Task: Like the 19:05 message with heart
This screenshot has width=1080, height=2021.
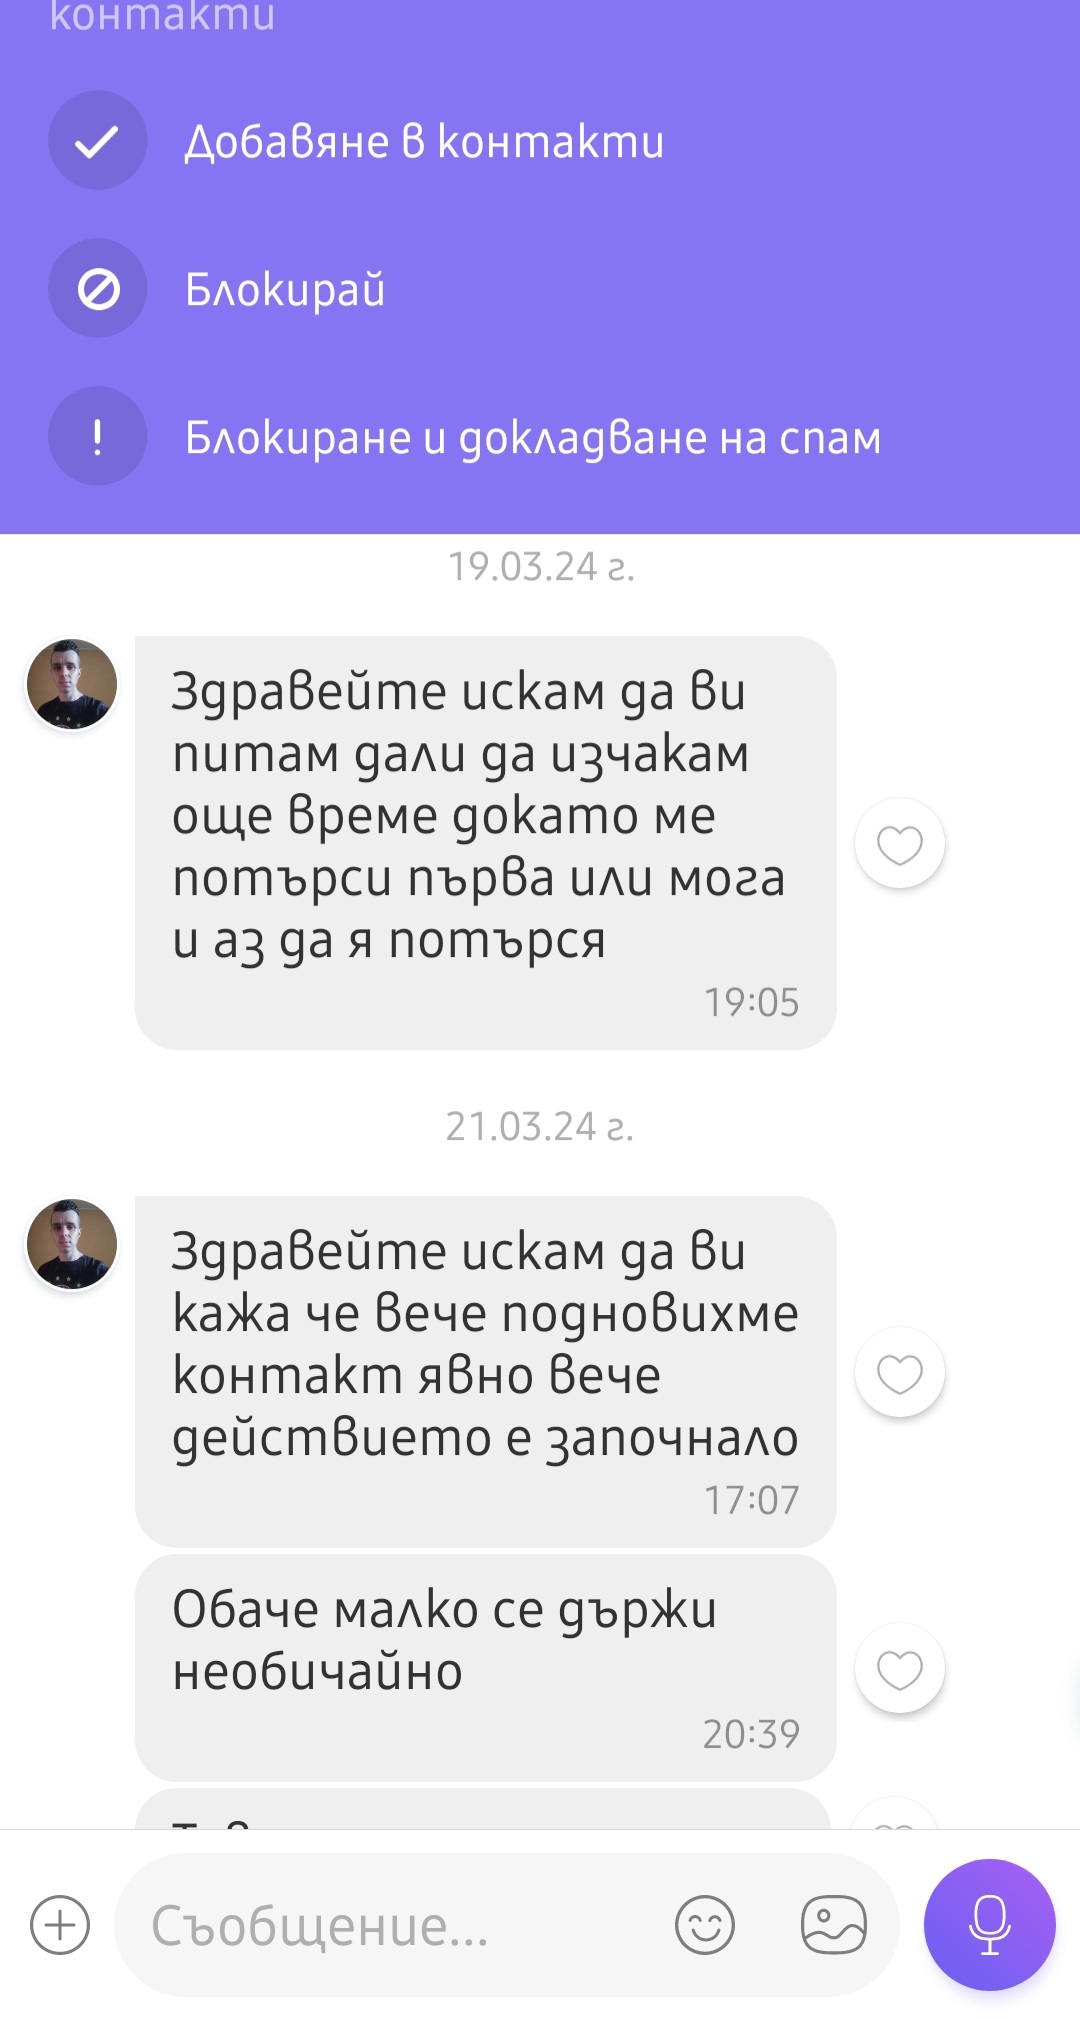Action: (900, 844)
